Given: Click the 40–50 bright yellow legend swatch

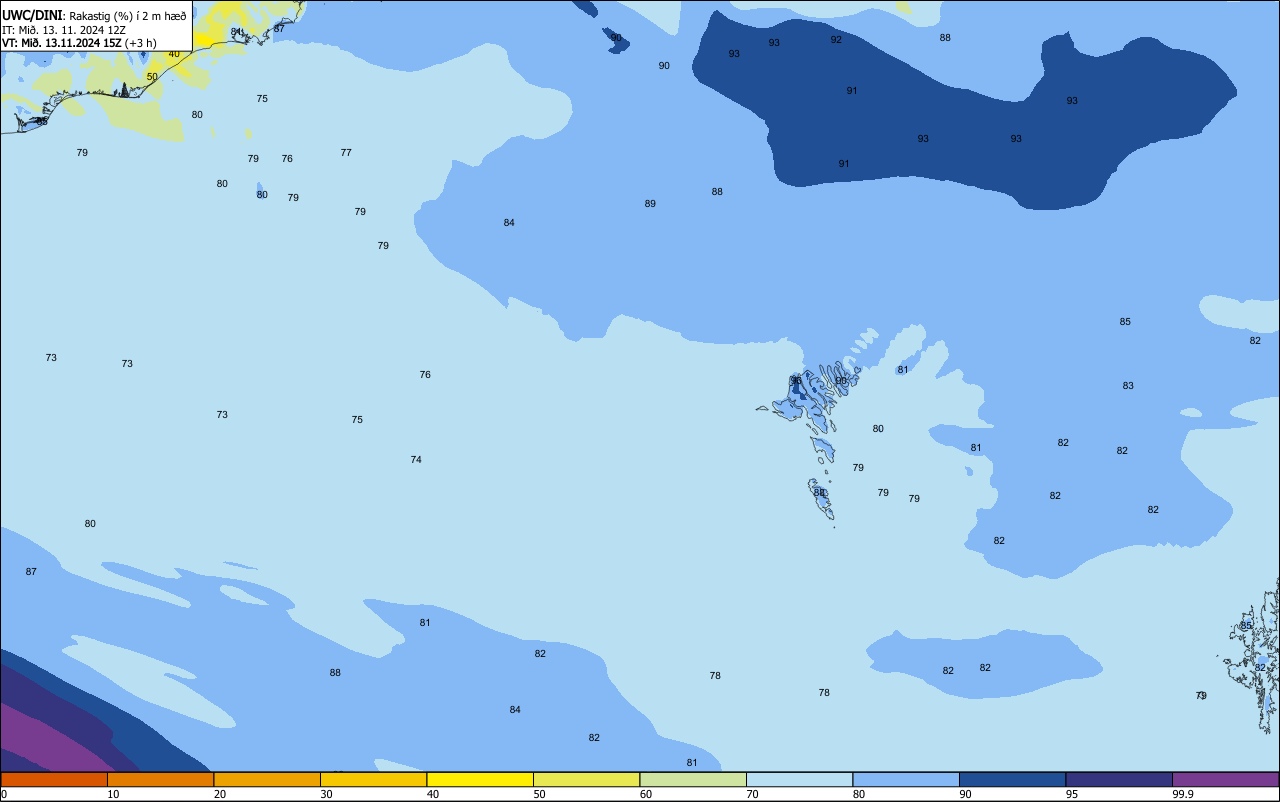Looking at the screenshot, I should coord(480,779).
